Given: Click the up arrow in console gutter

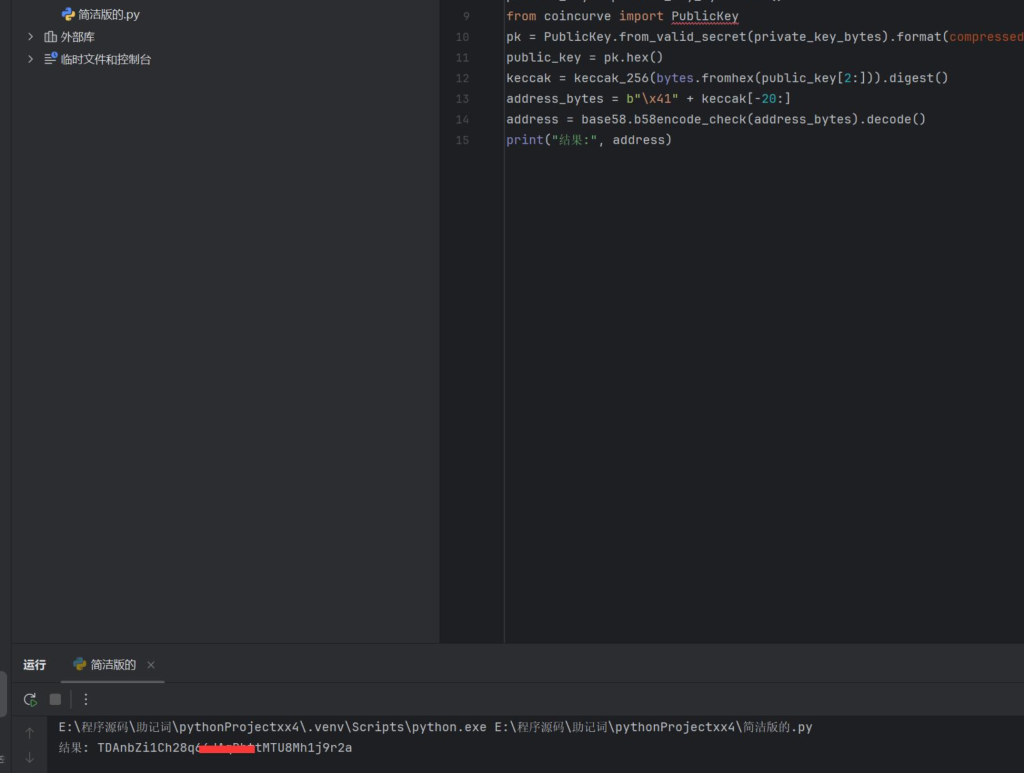Looking at the screenshot, I should (29, 733).
